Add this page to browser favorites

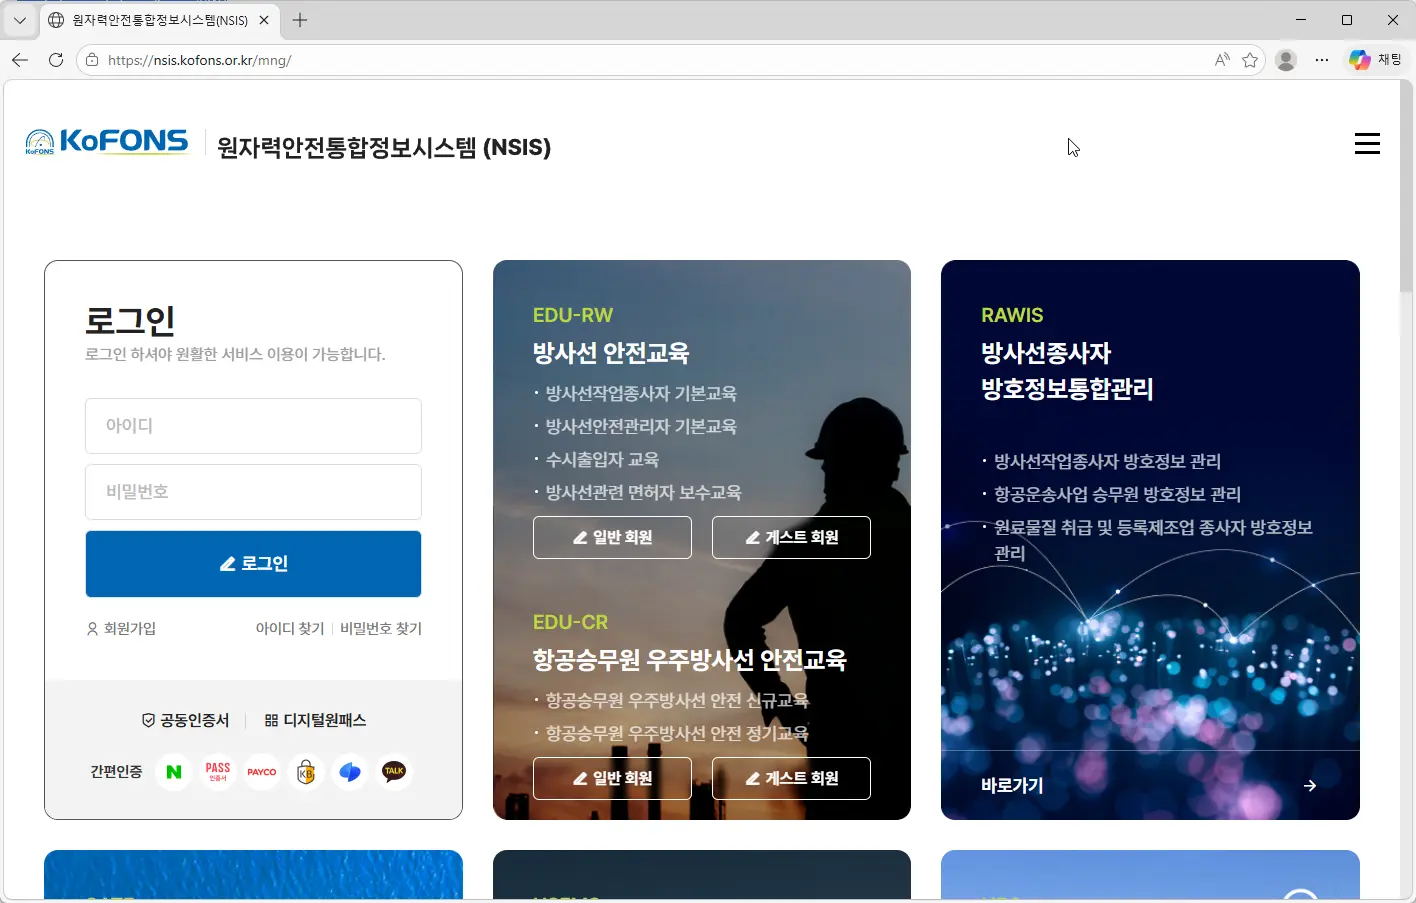(x=1250, y=59)
